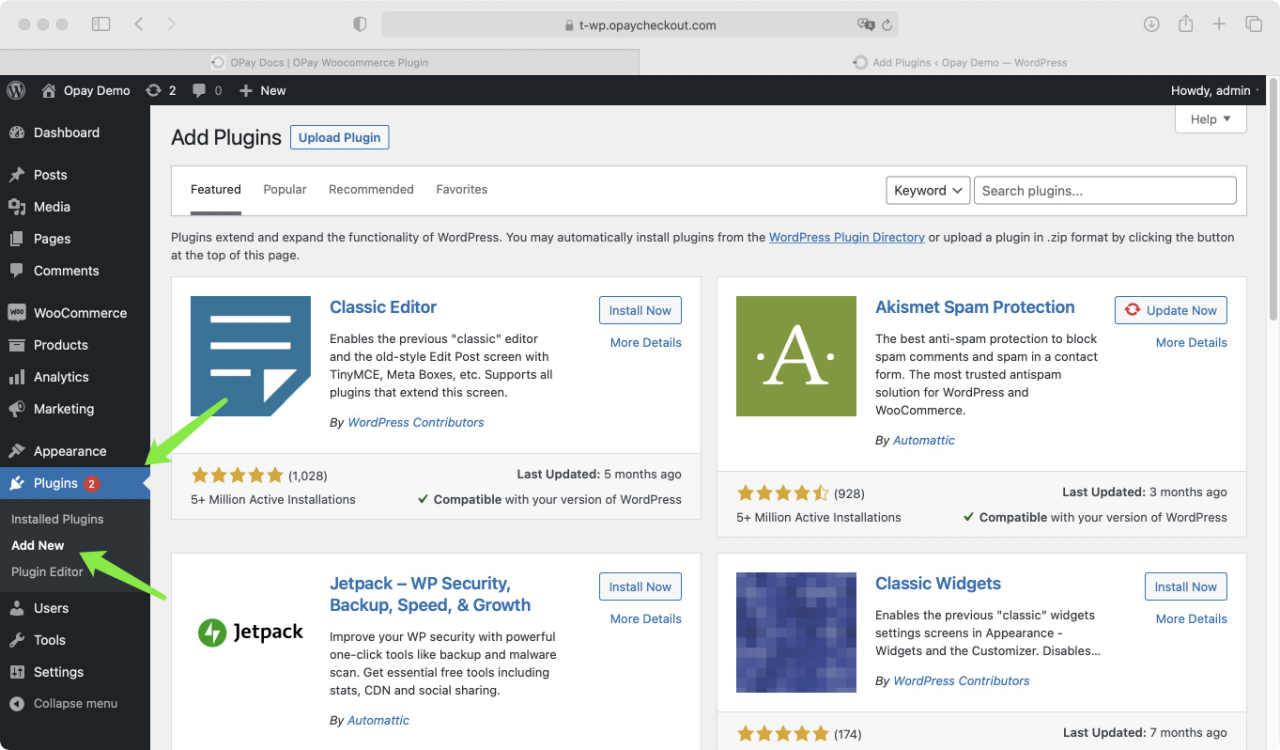Switch to the Popular tab
This screenshot has height=750, width=1280.
coord(285,189)
